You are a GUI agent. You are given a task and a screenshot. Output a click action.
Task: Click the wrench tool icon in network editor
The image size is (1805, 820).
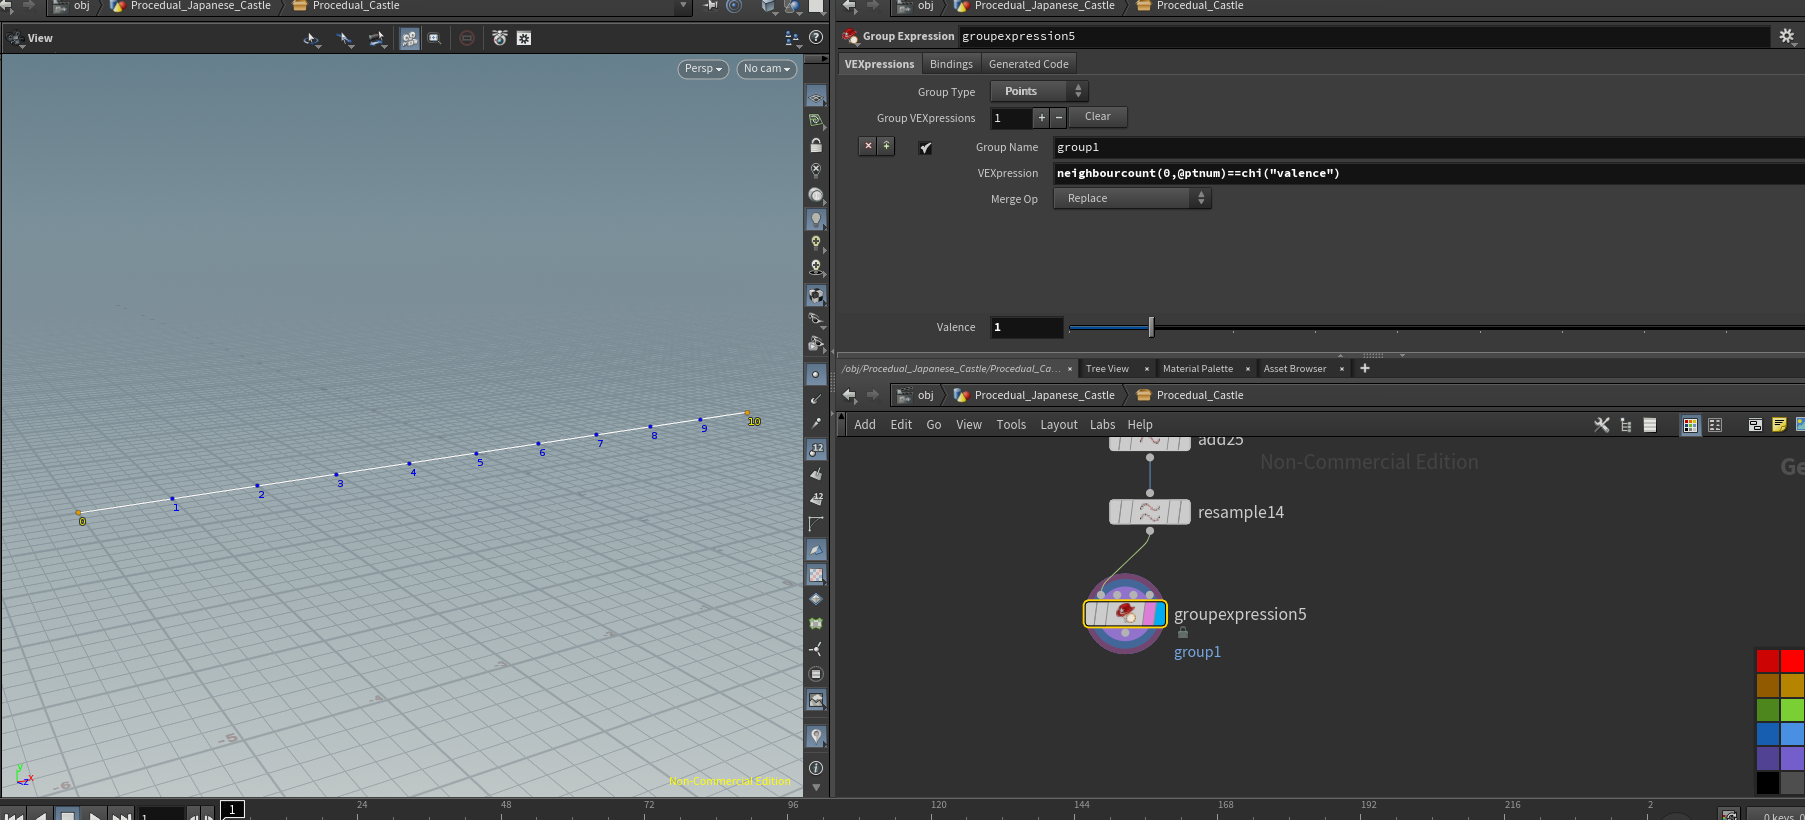point(1601,425)
